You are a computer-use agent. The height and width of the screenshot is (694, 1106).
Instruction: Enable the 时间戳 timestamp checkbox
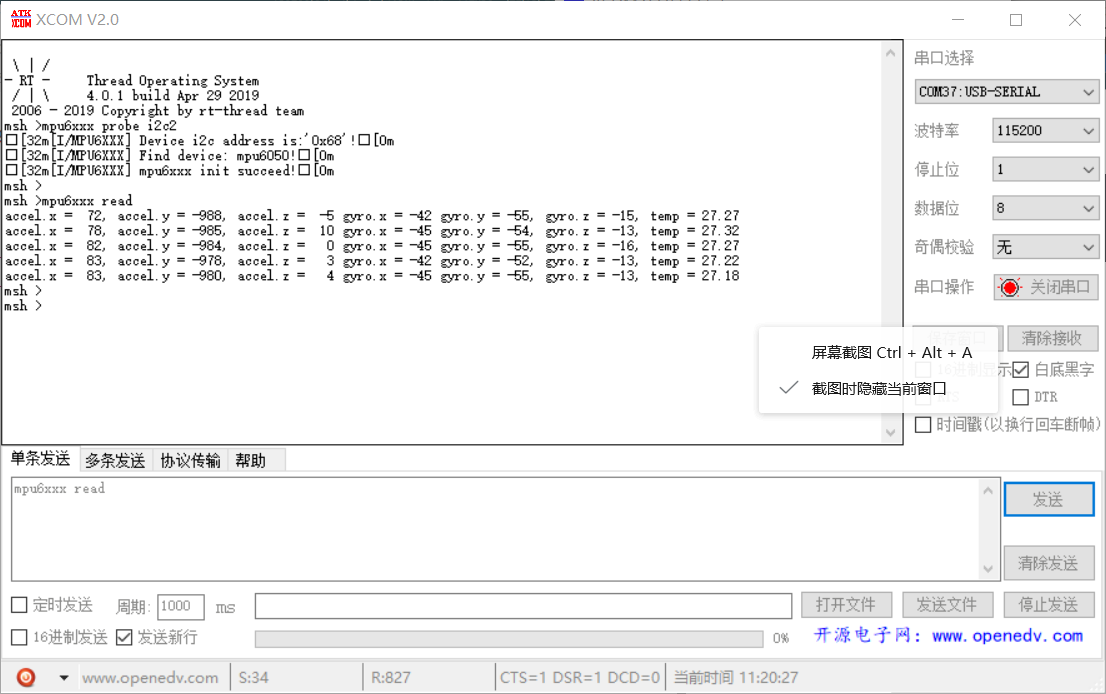923,424
